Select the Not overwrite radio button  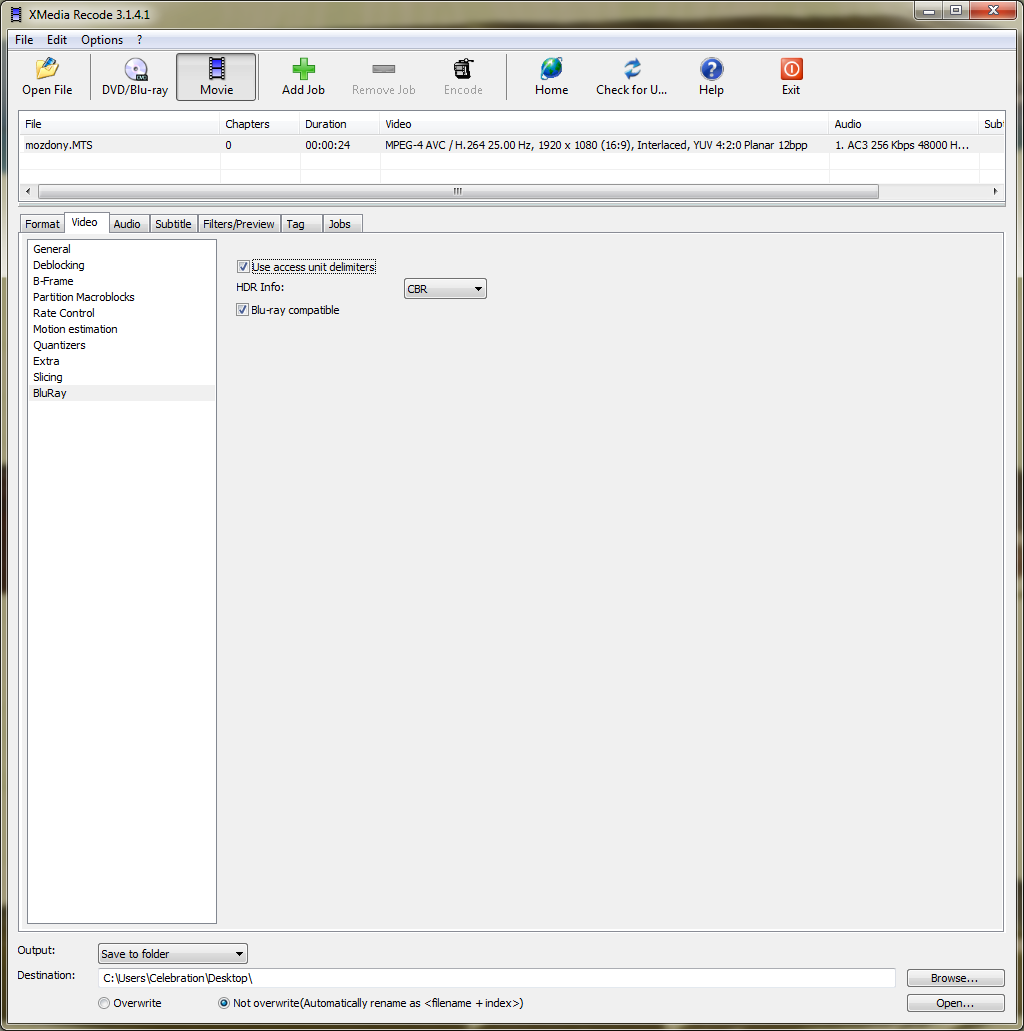pyautogui.click(x=224, y=1003)
